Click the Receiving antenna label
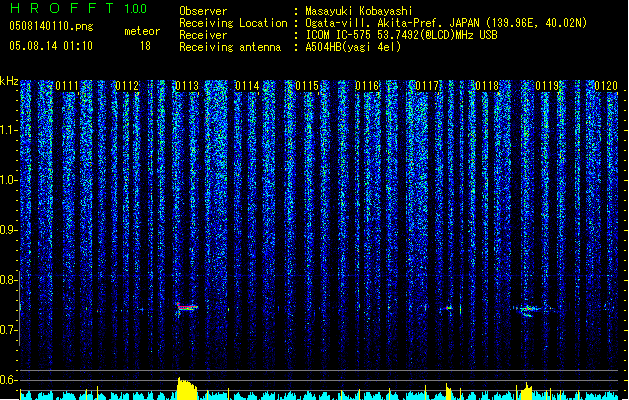The height and width of the screenshot is (400, 629). [230, 47]
